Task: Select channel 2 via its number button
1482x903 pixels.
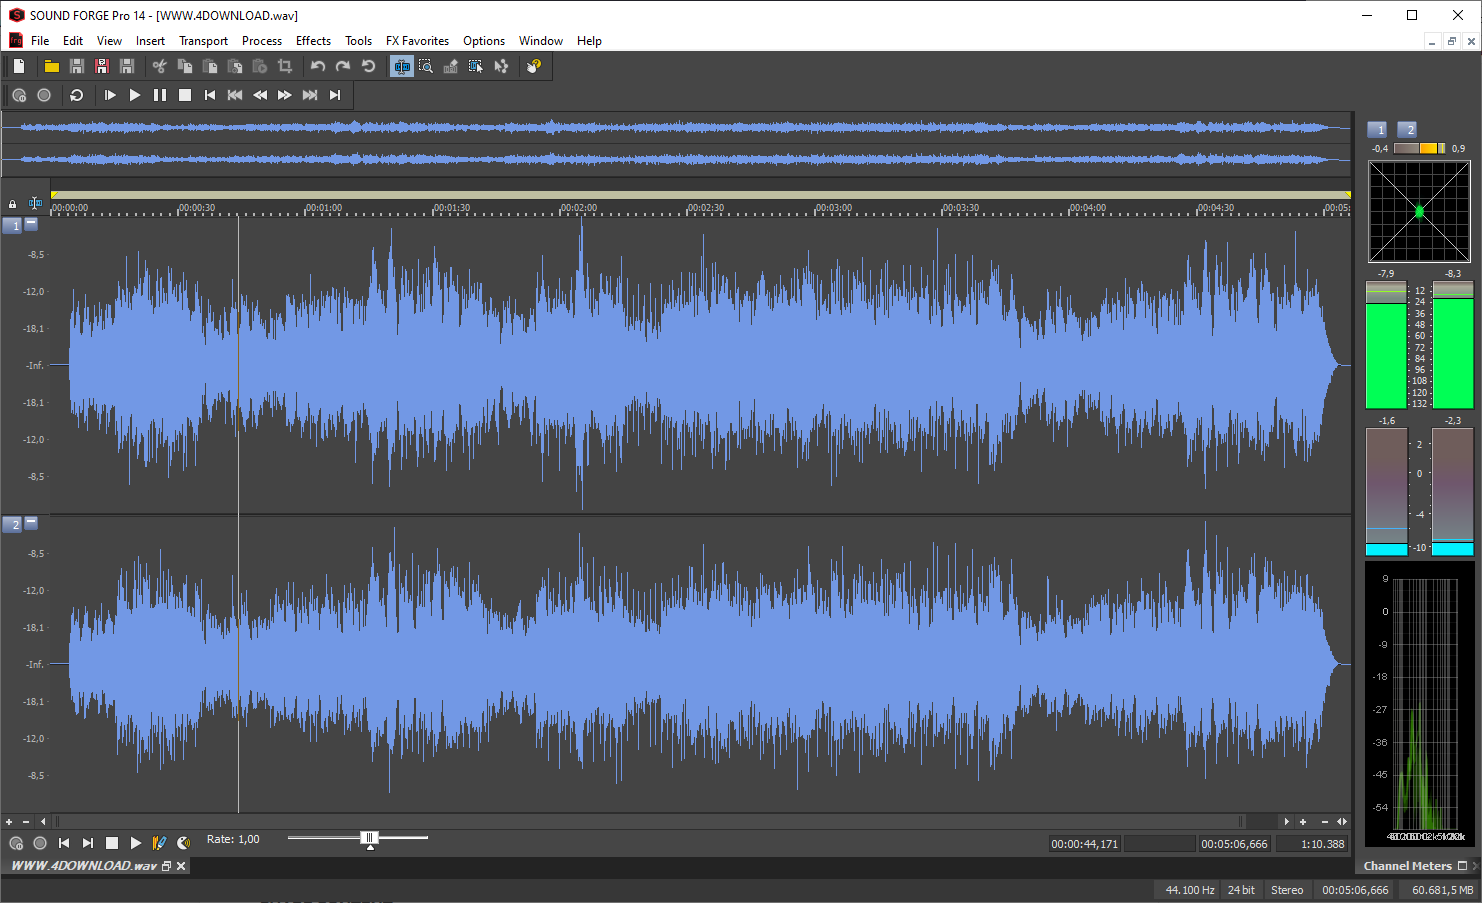Action: tap(13, 525)
